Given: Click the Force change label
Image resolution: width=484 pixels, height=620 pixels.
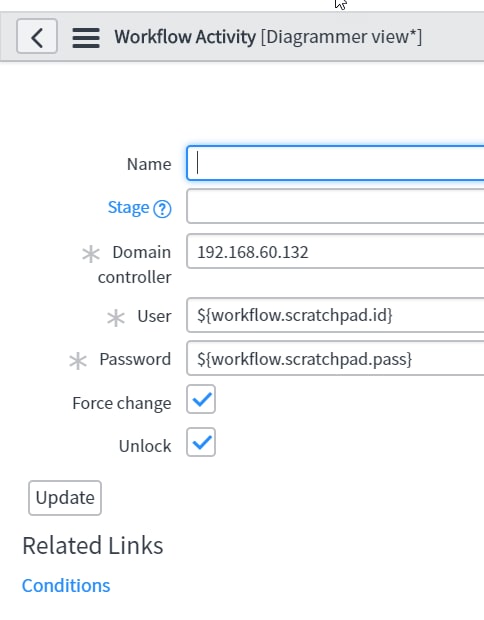Looking at the screenshot, I should (x=122, y=403).
